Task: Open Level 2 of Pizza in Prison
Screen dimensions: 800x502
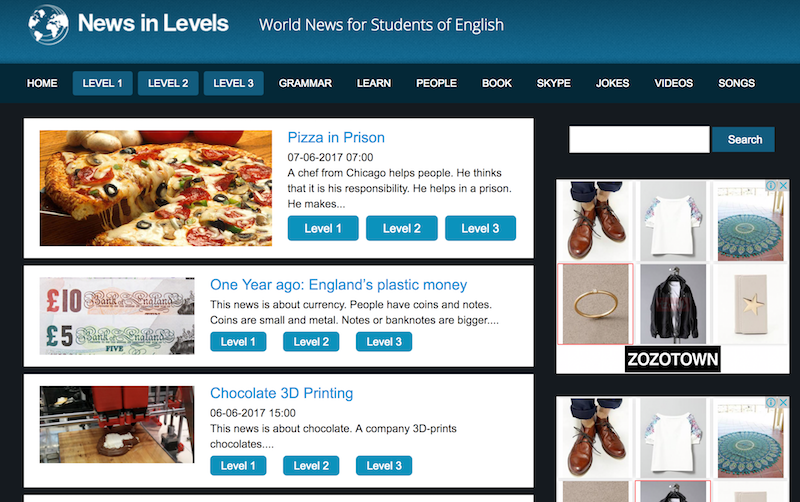Action: point(402,228)
